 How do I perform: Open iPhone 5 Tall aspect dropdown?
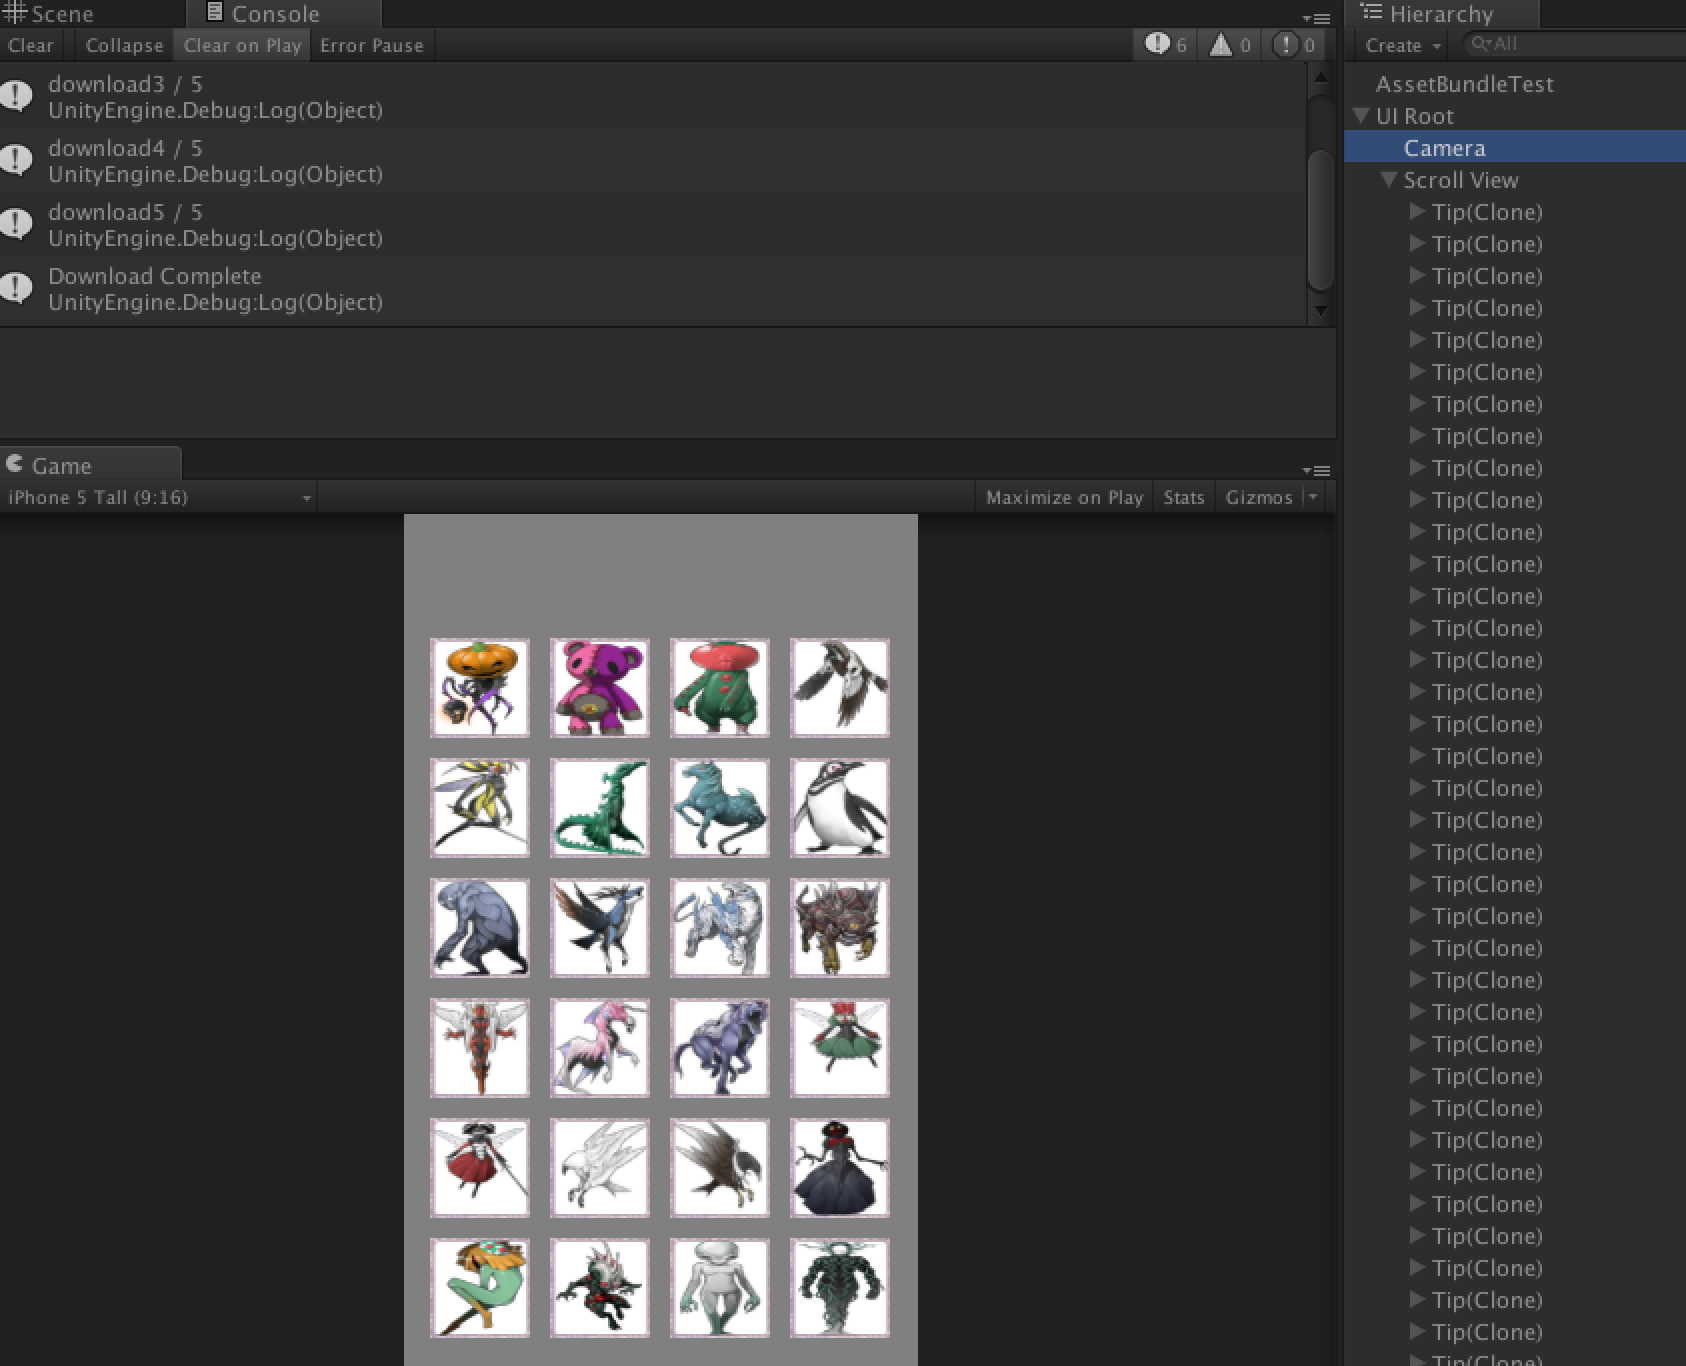click(x=158, y=497)
